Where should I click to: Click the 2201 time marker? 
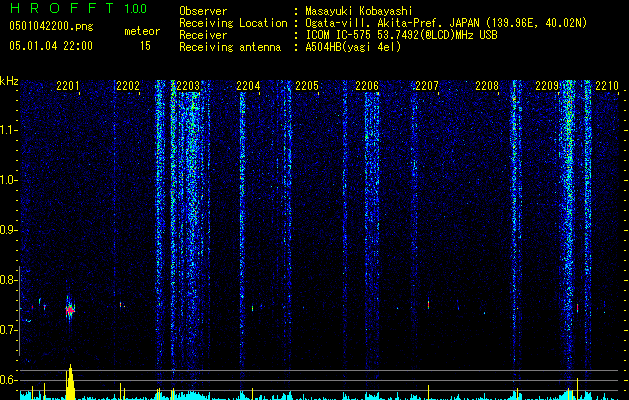point(68,85)
